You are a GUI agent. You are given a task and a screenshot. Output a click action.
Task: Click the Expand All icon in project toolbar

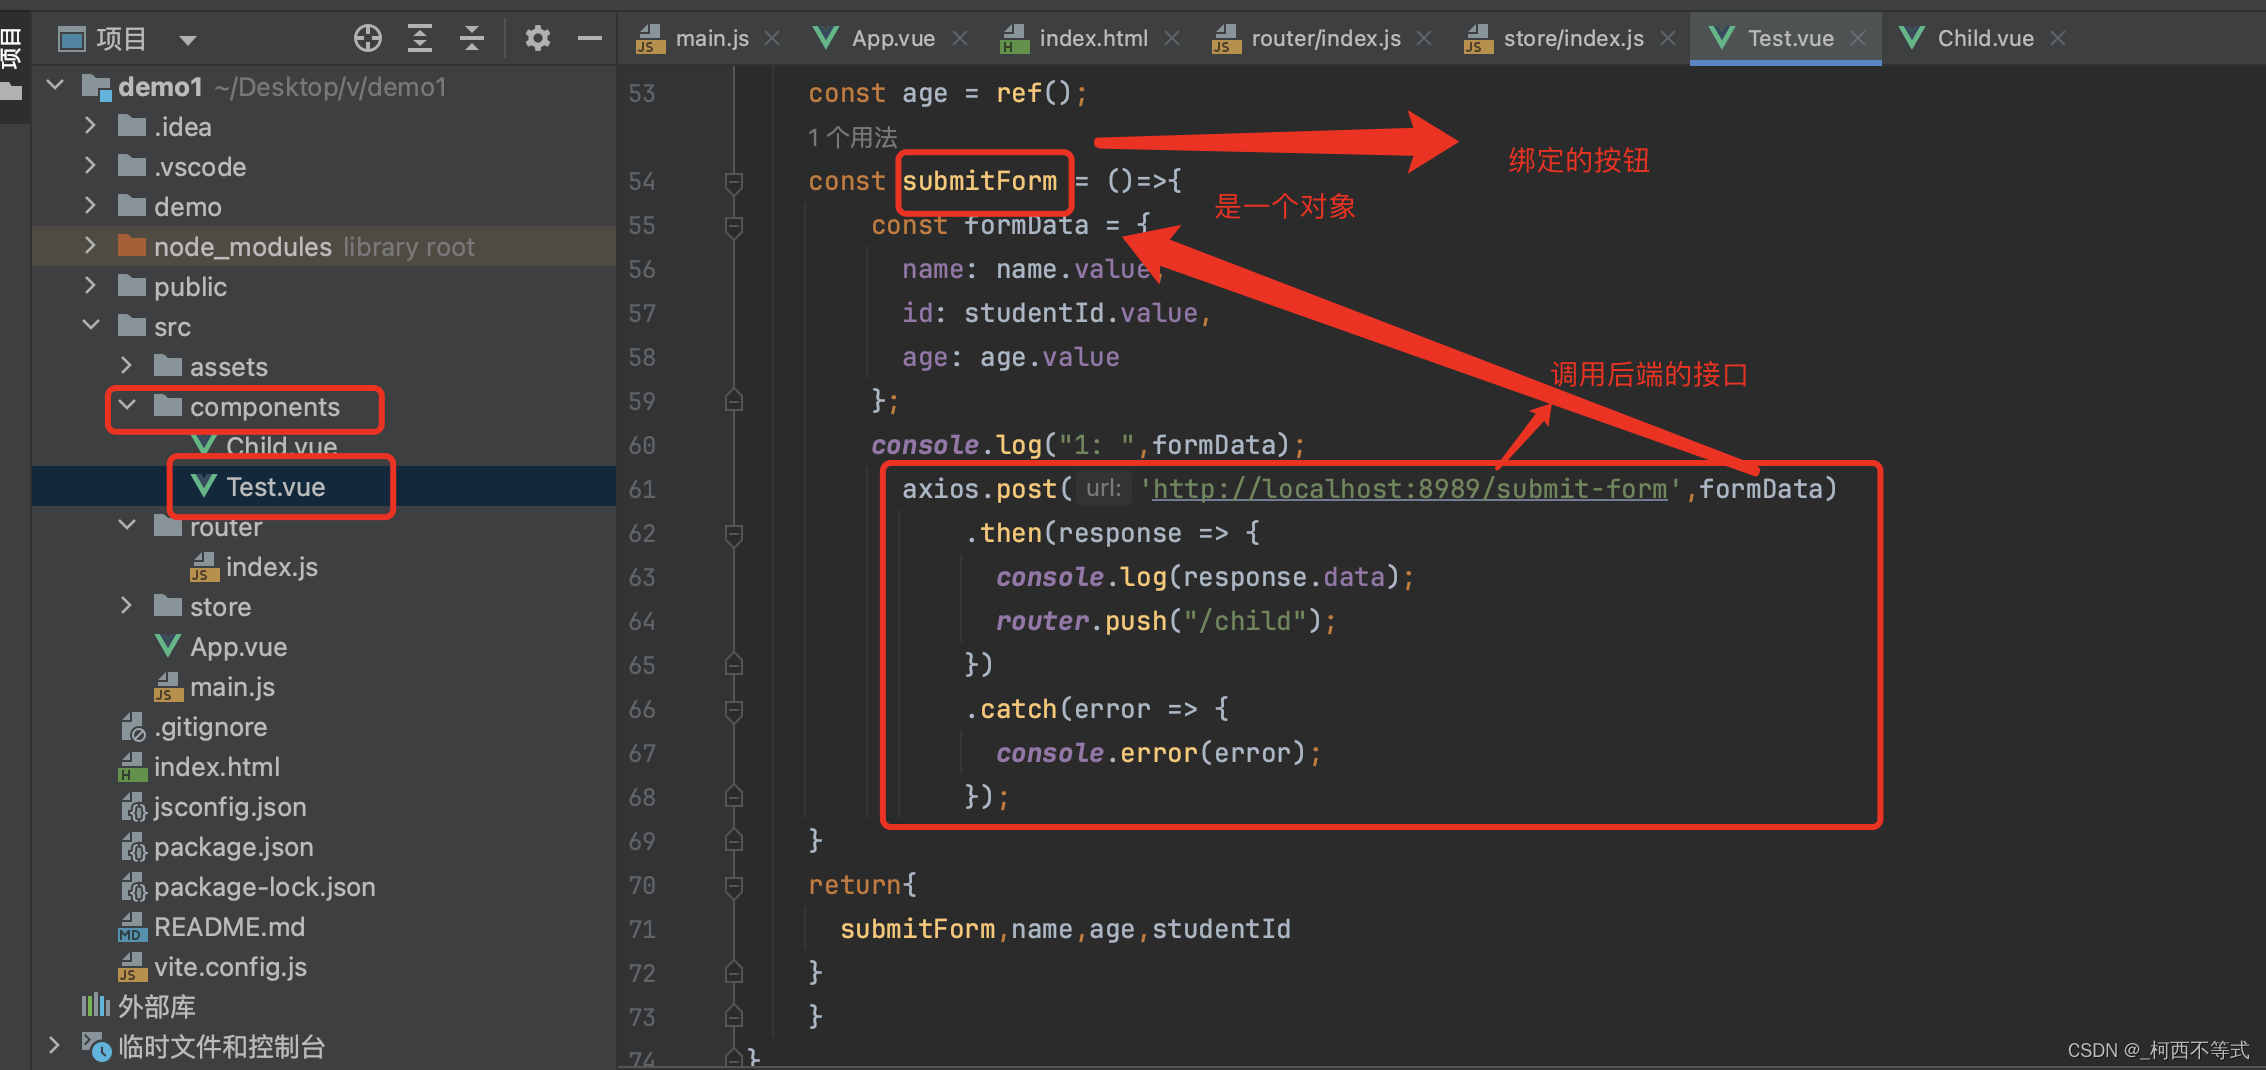[x=420, y=38]
